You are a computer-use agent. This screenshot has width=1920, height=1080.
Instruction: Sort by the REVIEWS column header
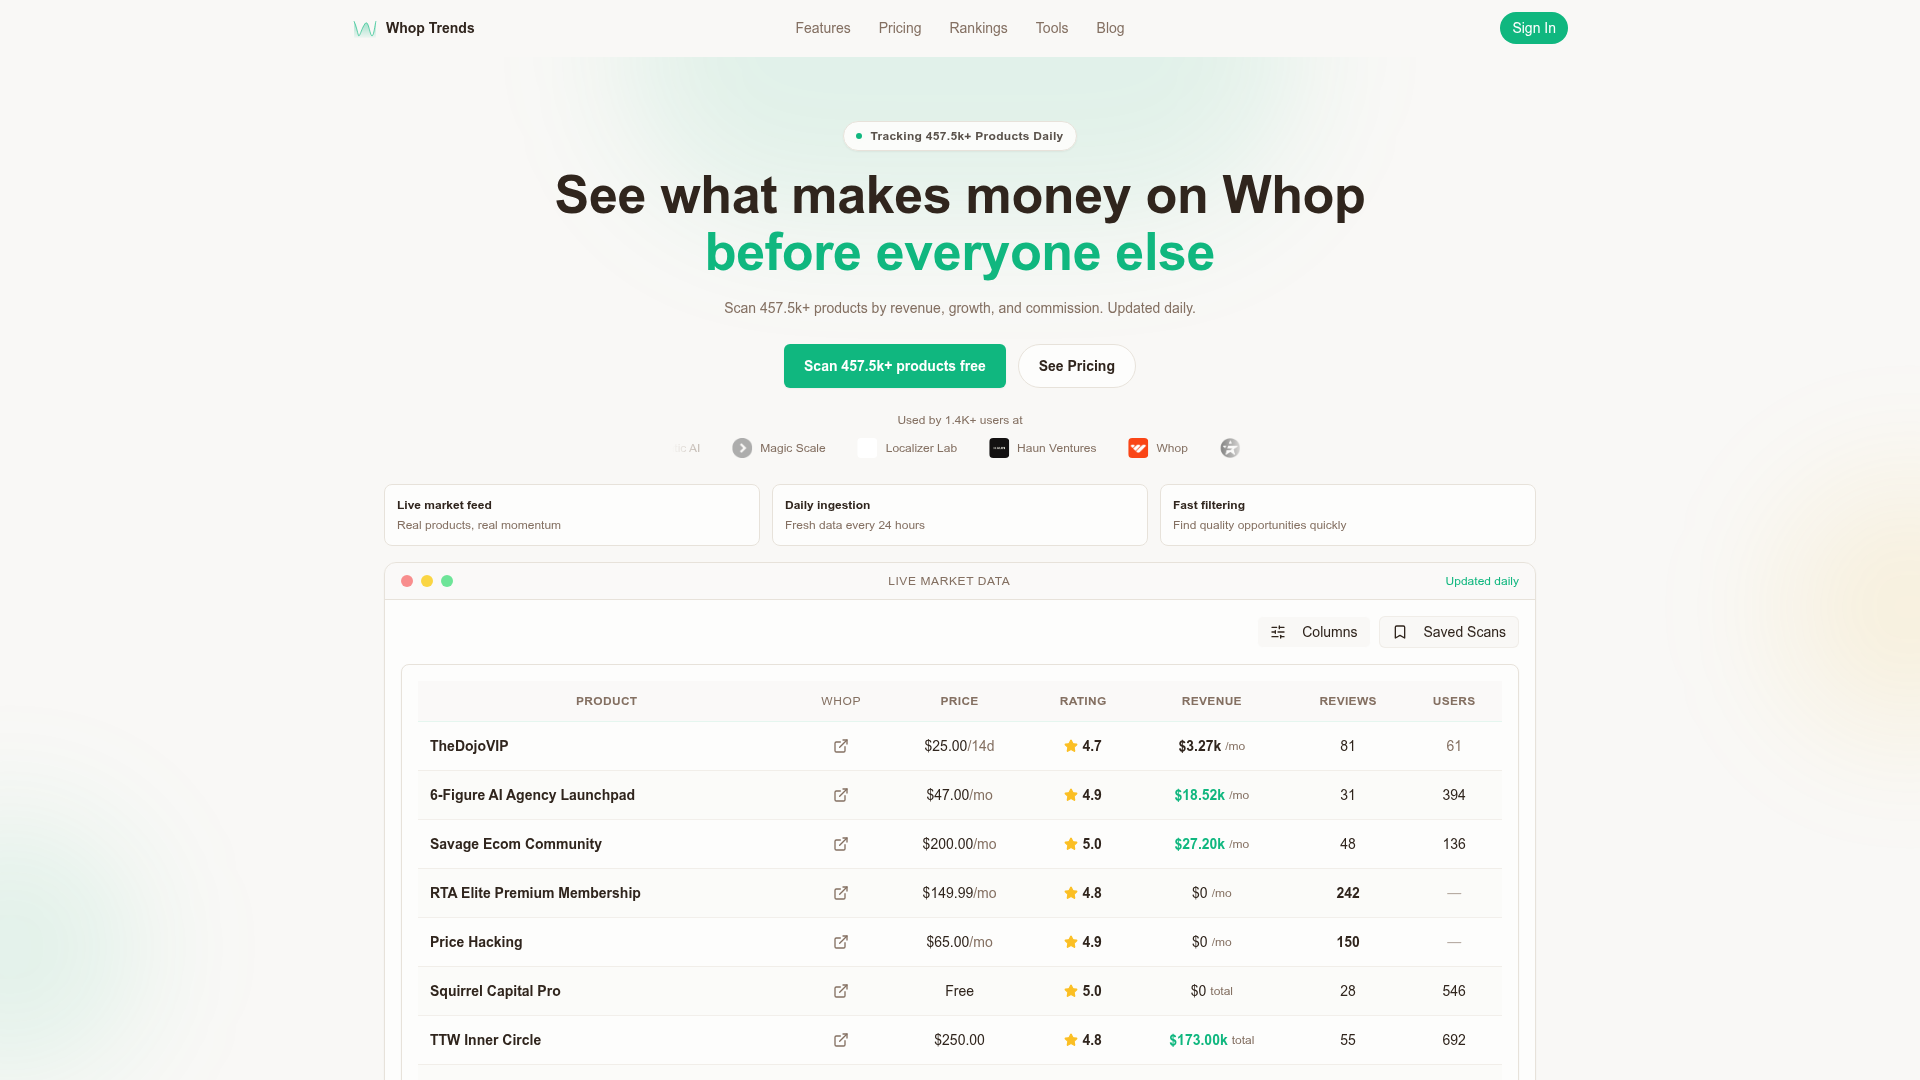point(1348,701)
